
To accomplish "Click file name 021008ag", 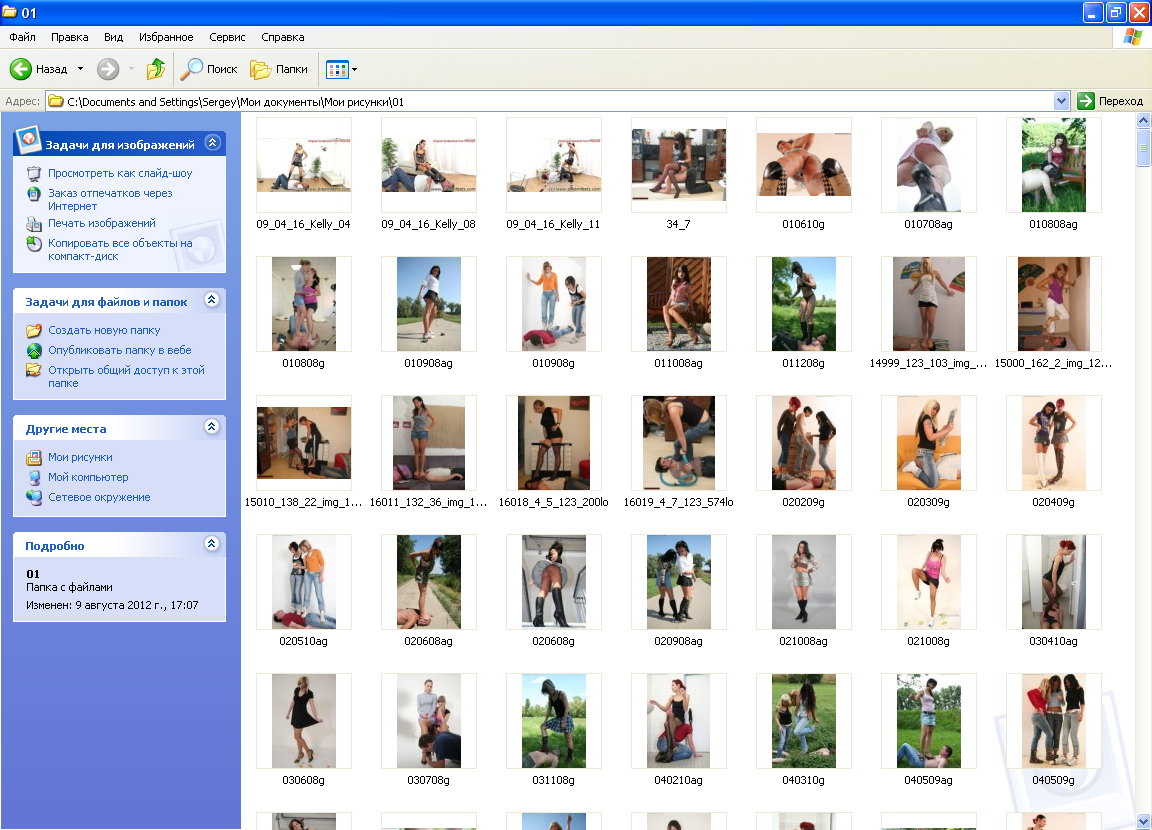I will click(x=803, y=641).
